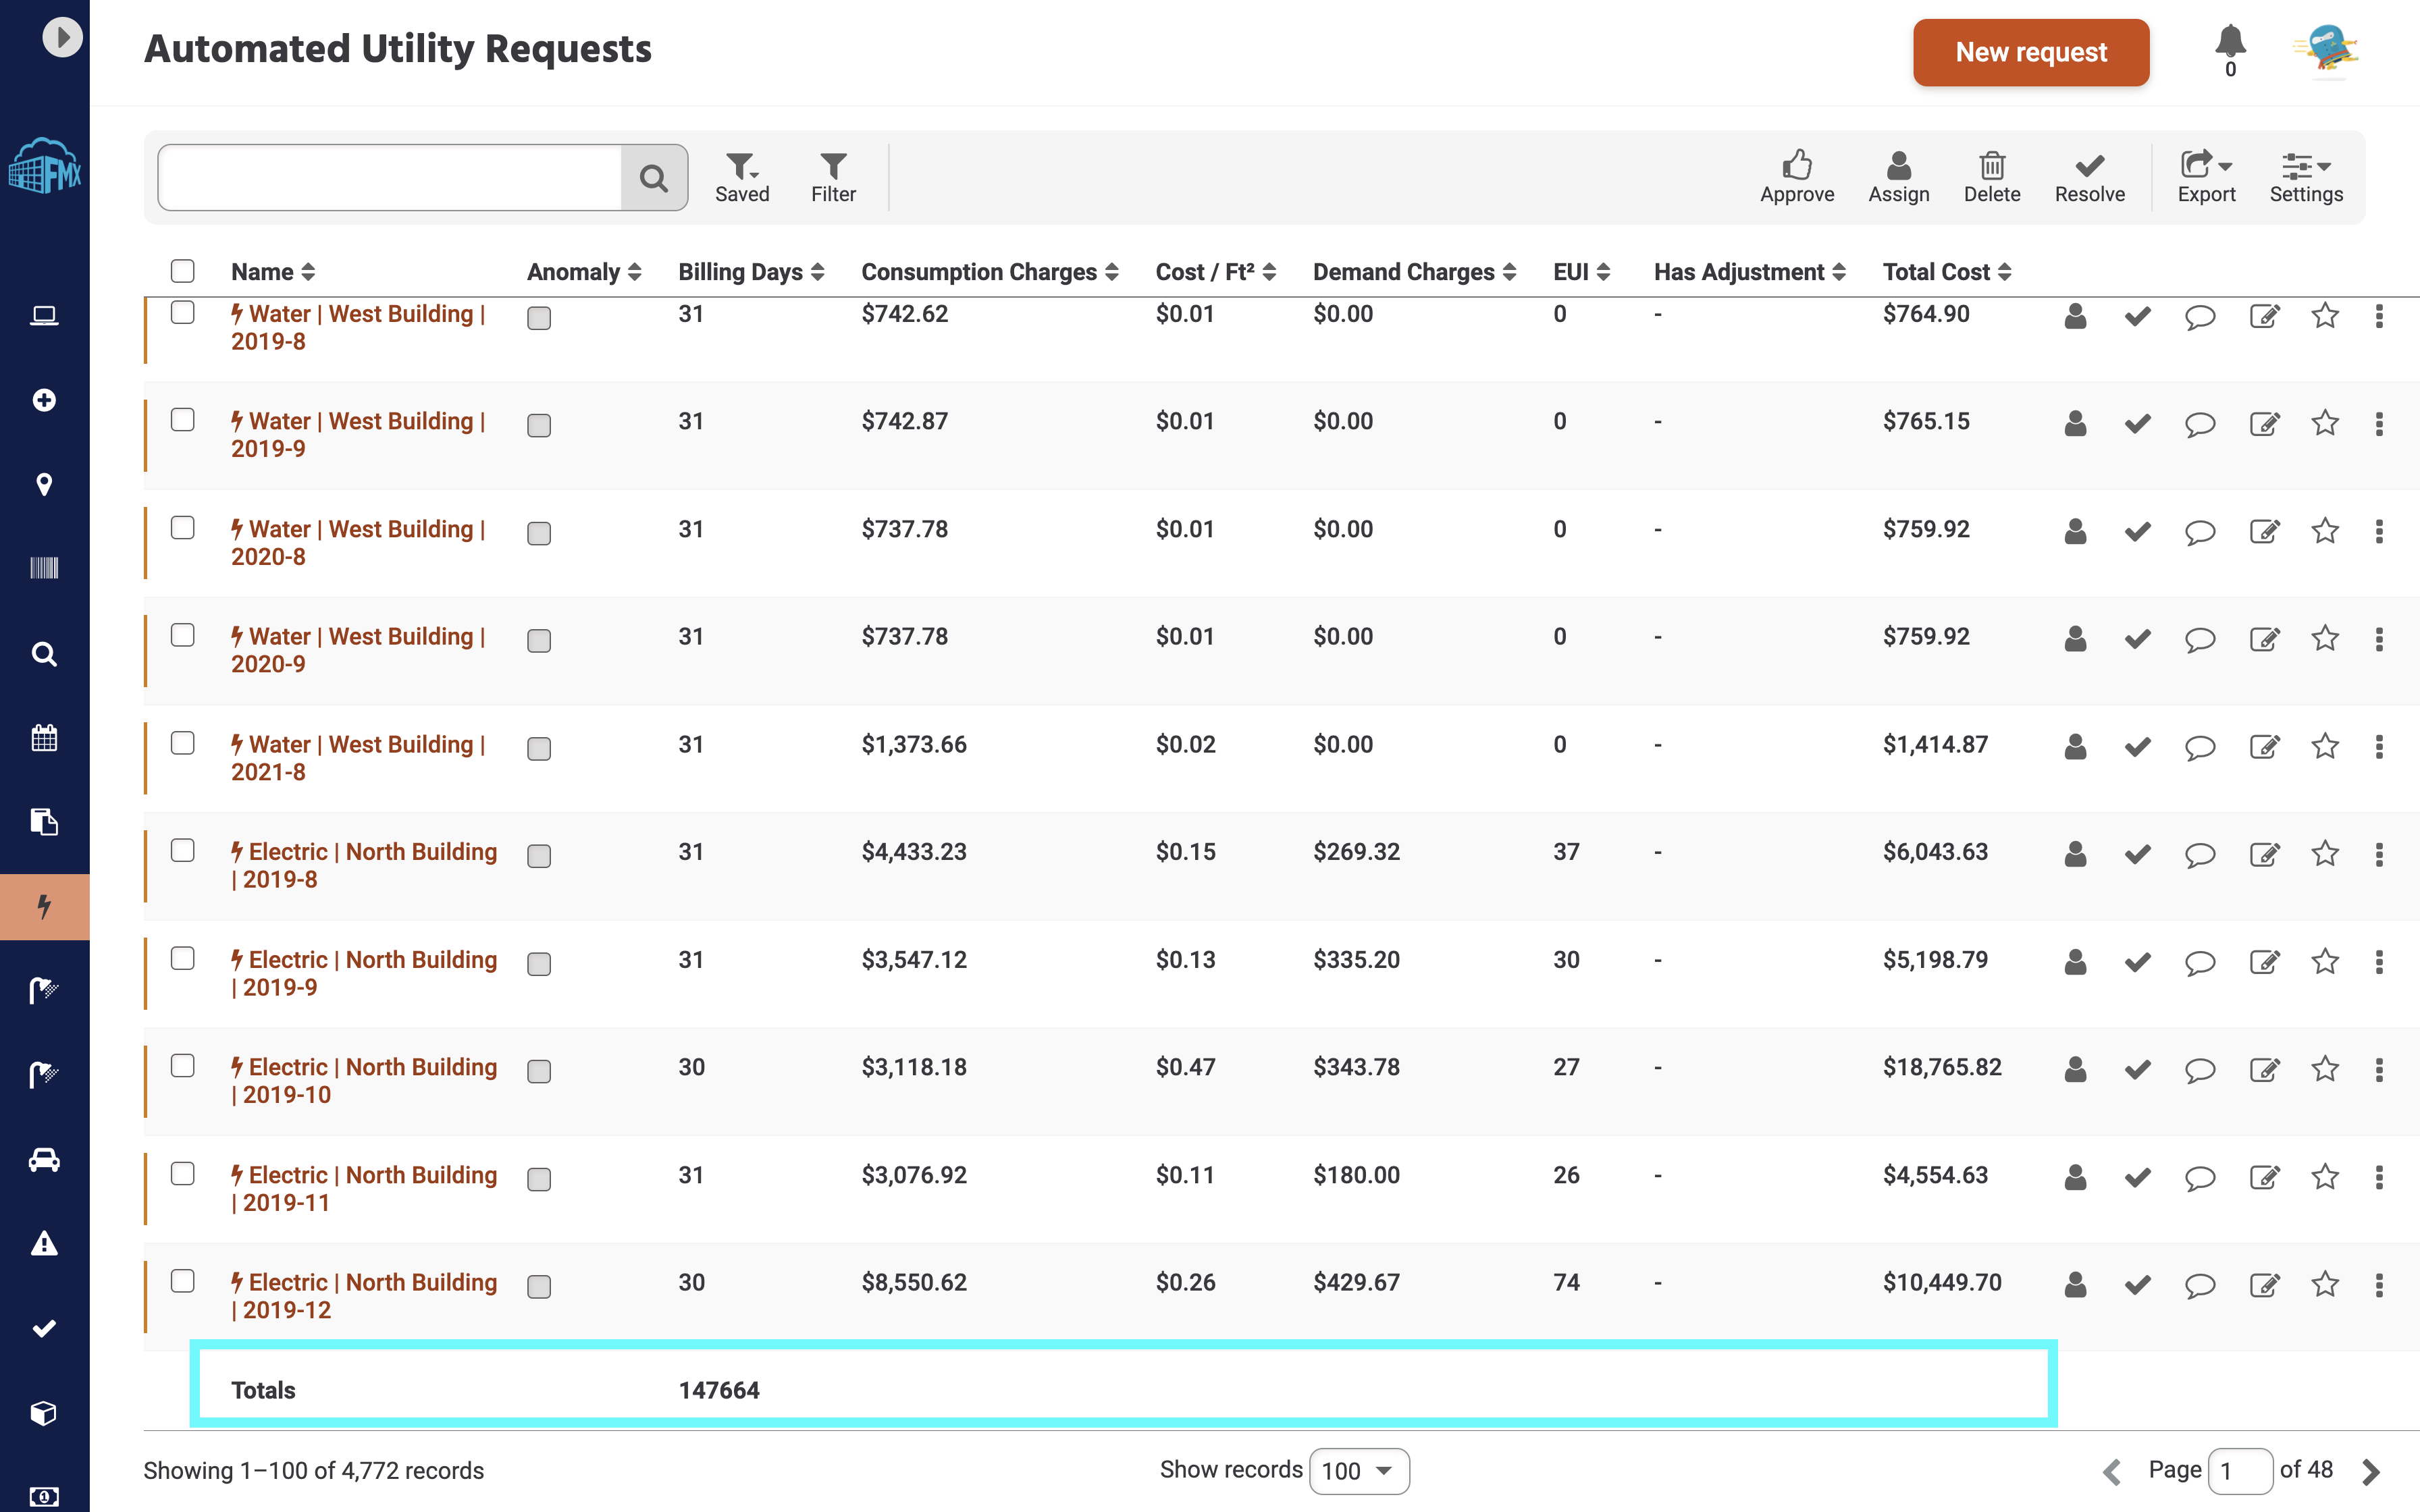The height and width of the screenshot is (1512, 2420).
Task: Click the page number input field
Action: click(x=2240, y=1471)
